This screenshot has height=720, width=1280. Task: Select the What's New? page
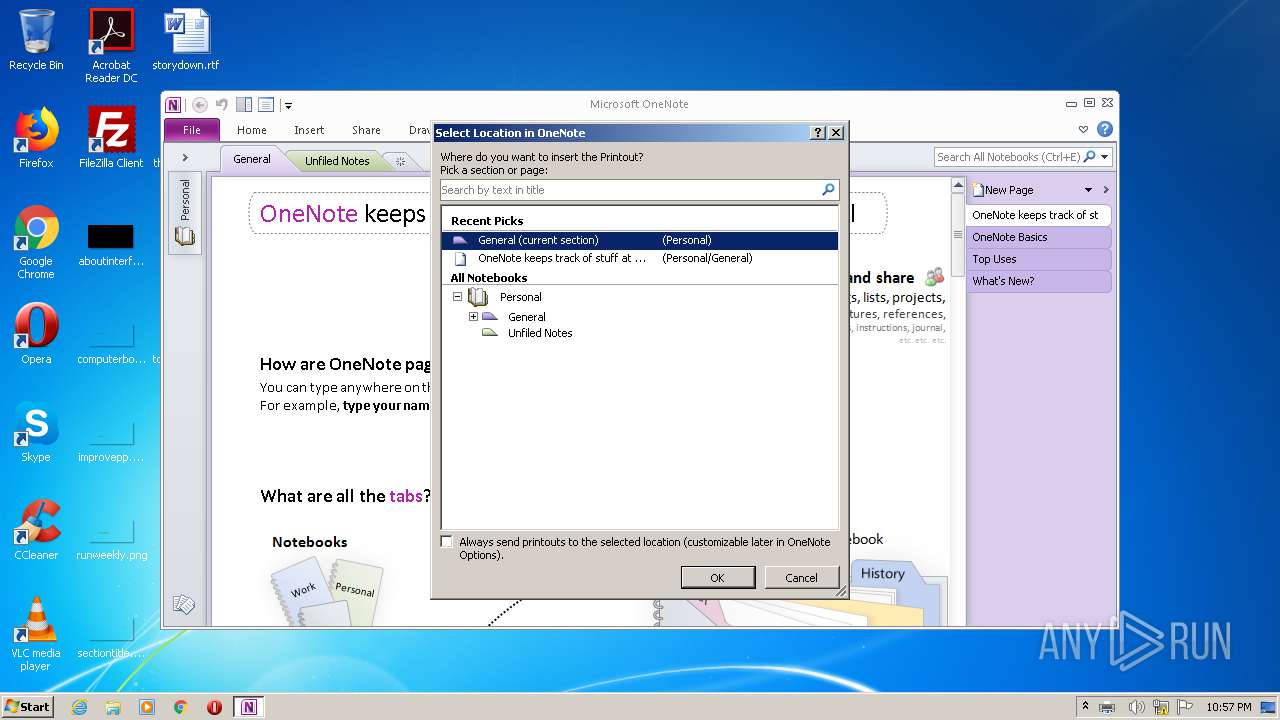[1038, 281]
